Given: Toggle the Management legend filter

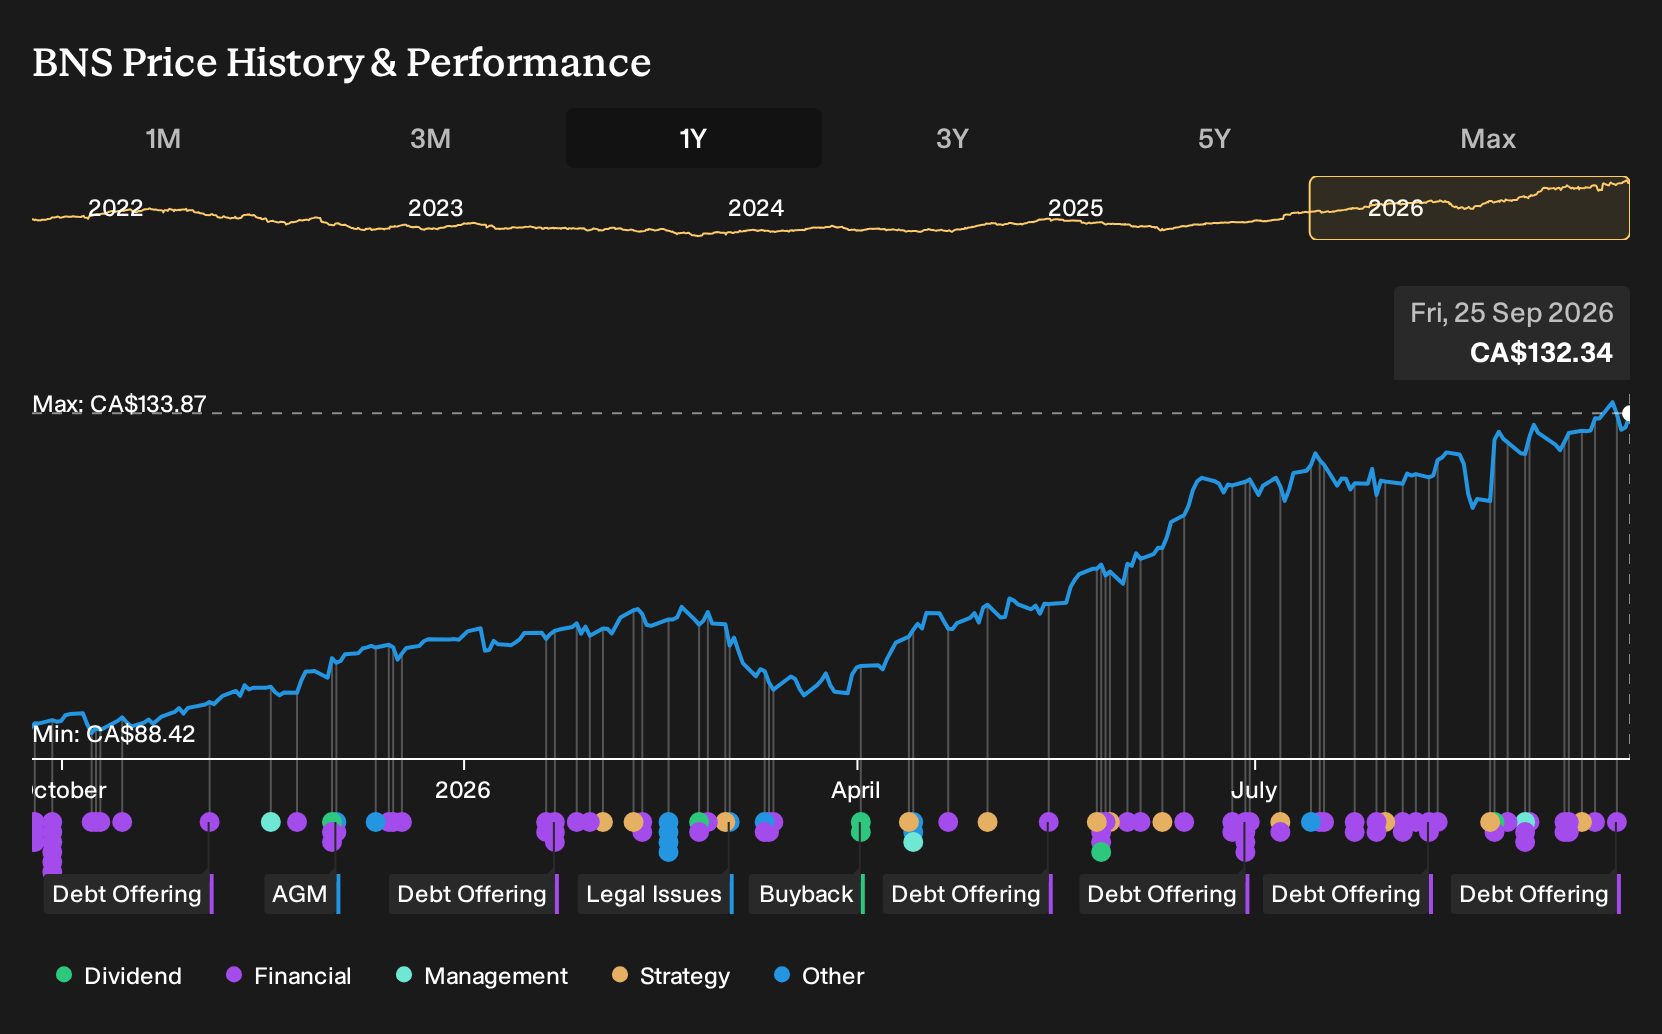Looking at the screenshot, I should point(482,975).
